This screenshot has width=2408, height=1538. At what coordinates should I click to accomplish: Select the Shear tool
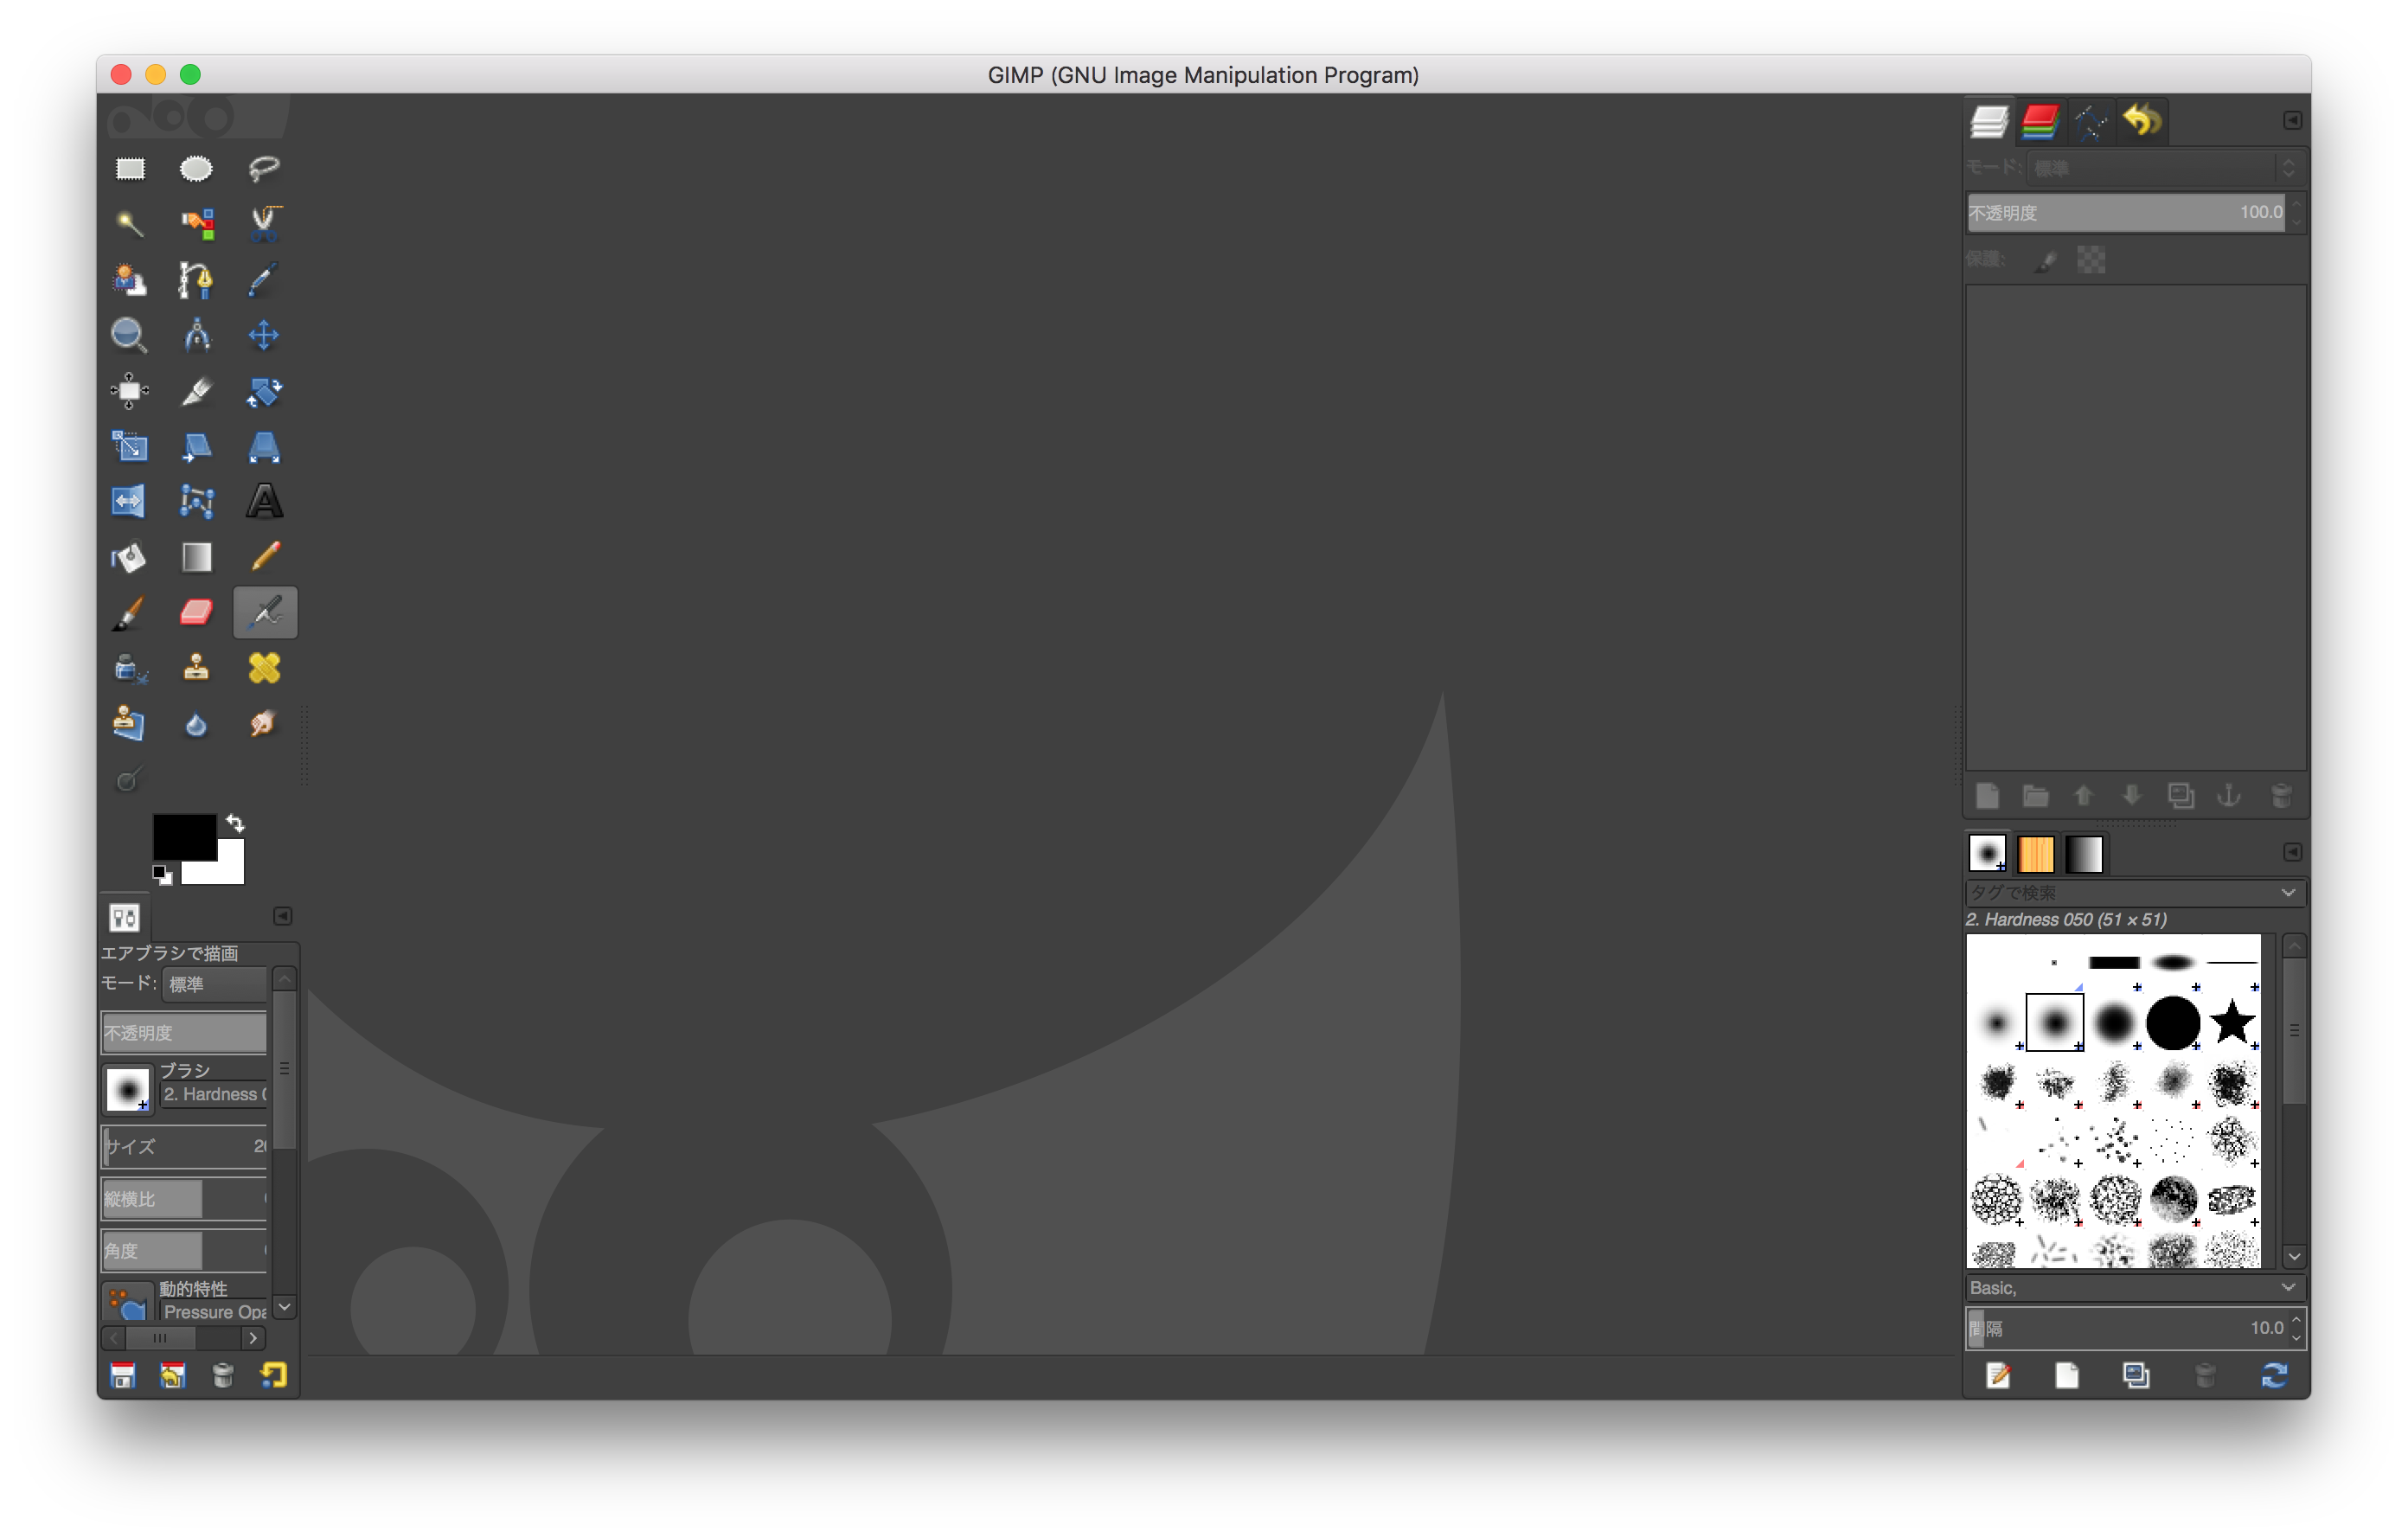[x=196, y=446]
